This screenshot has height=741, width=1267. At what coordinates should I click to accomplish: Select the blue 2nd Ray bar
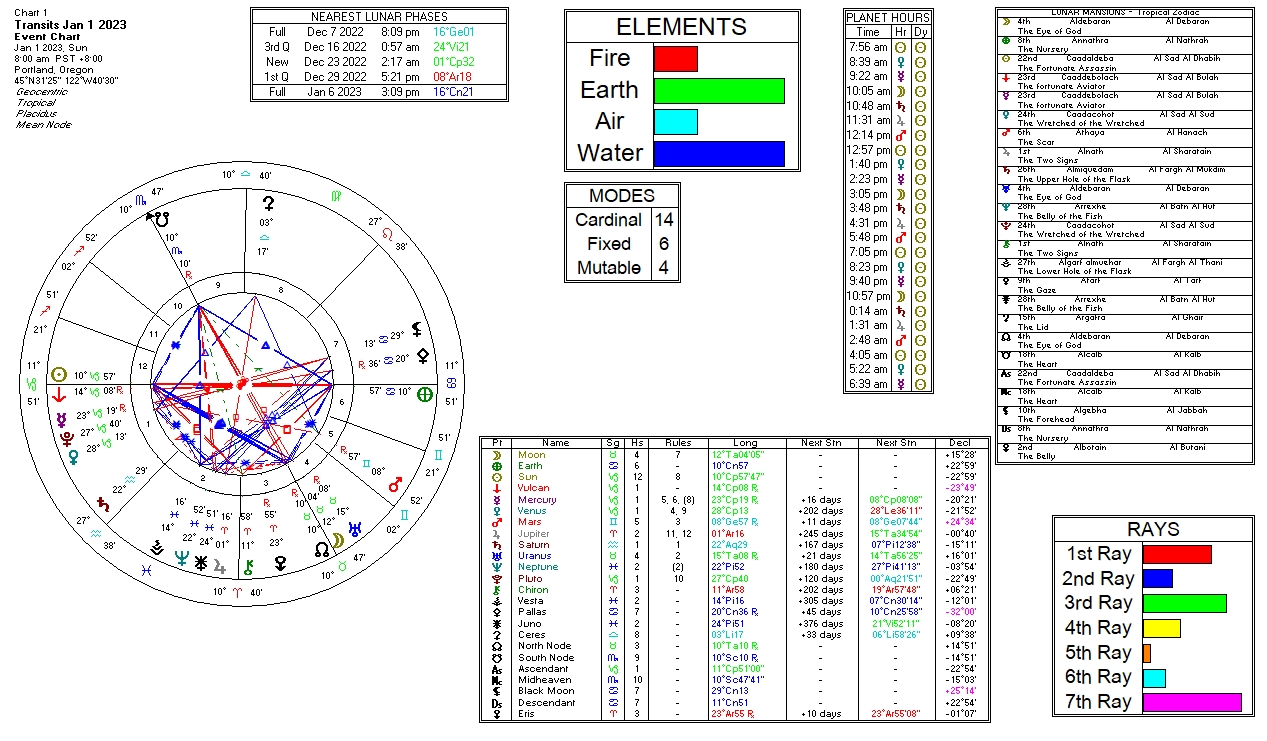pos(1158,579)
